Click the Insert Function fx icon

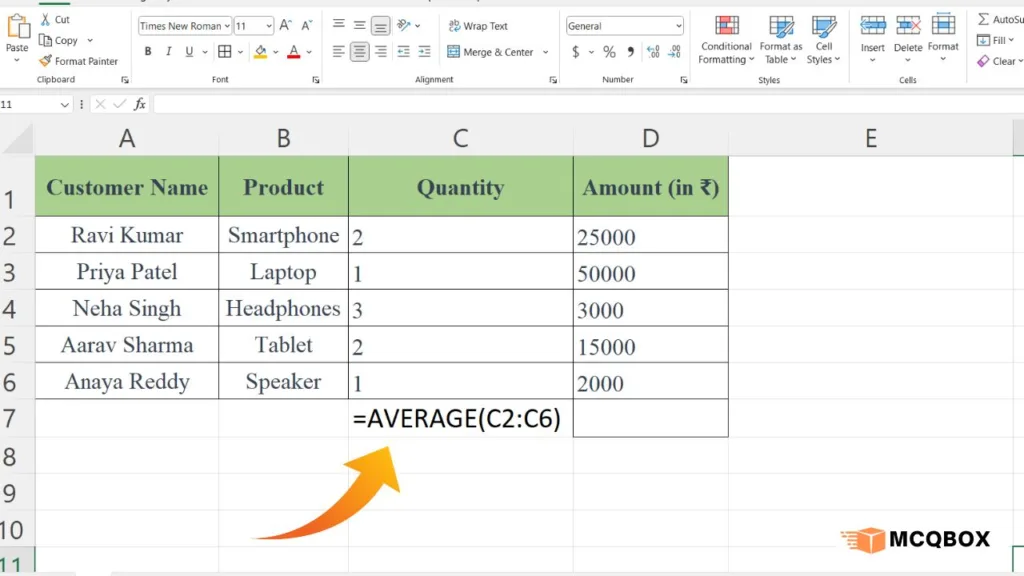pyautogui.click(x=140, y=104)
